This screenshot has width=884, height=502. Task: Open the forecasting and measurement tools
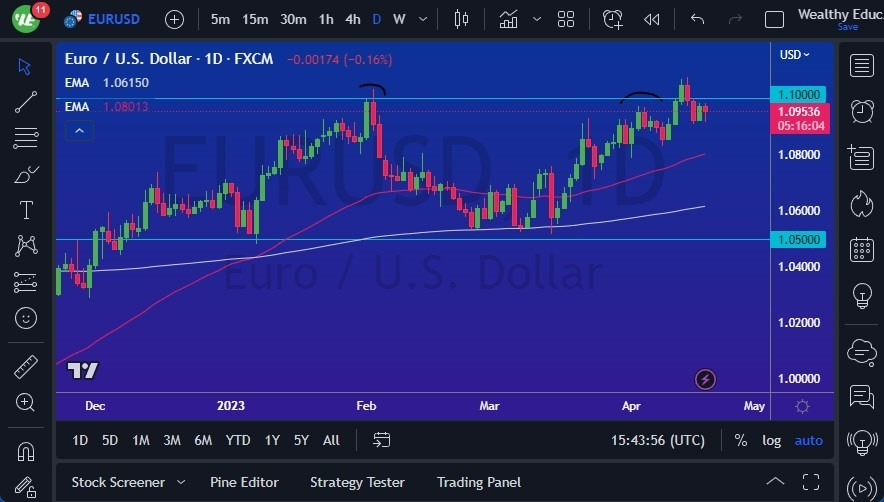coord(26,282)
